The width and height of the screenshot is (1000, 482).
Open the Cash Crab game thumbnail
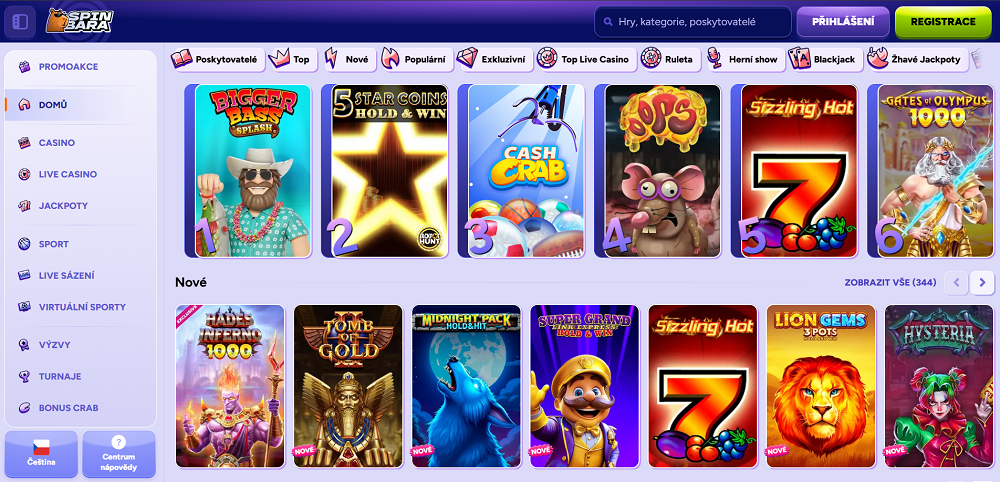point(526,171)
